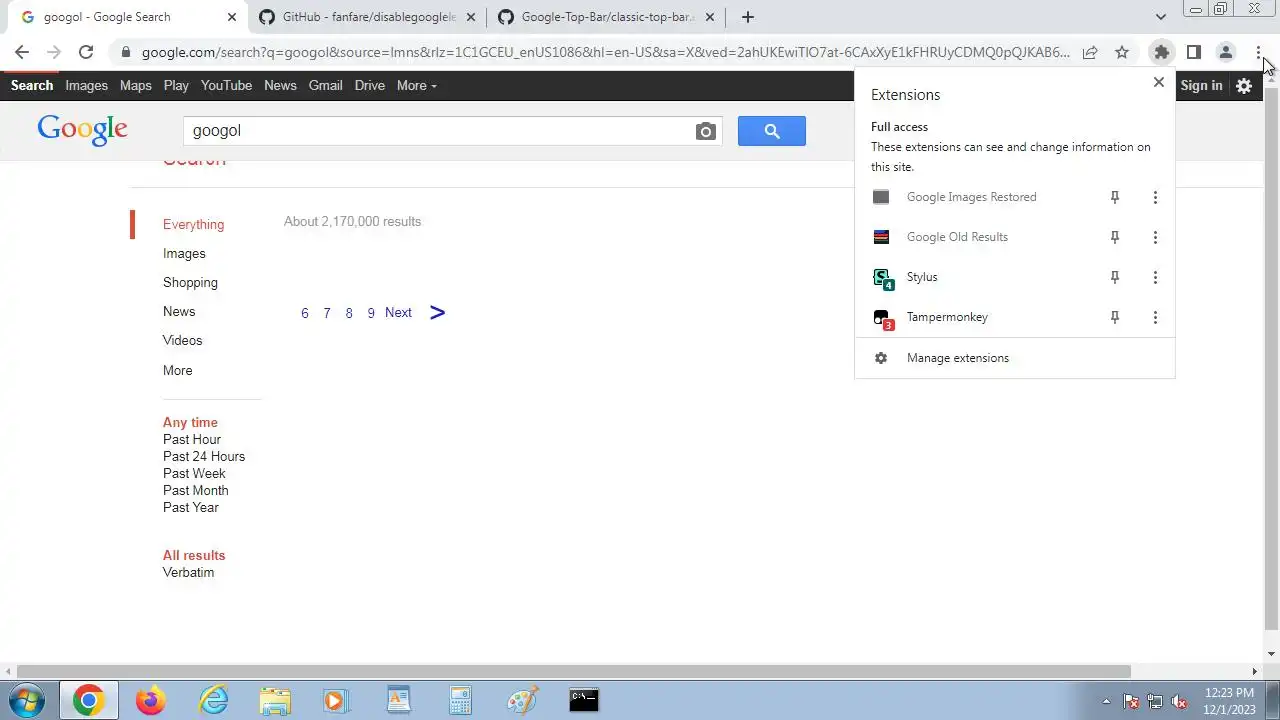Click the blue search magnifier button
Screen dimensions: 1280x720
coord(772,131)
